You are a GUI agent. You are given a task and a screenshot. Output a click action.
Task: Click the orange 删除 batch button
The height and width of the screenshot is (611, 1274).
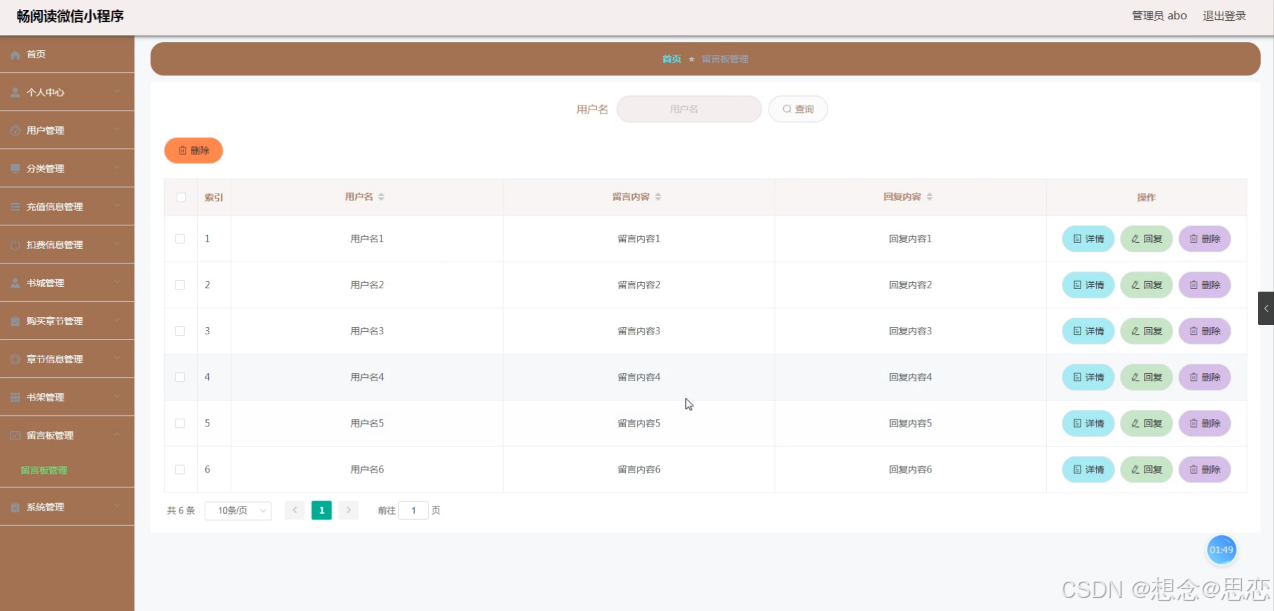pos(193,150)
